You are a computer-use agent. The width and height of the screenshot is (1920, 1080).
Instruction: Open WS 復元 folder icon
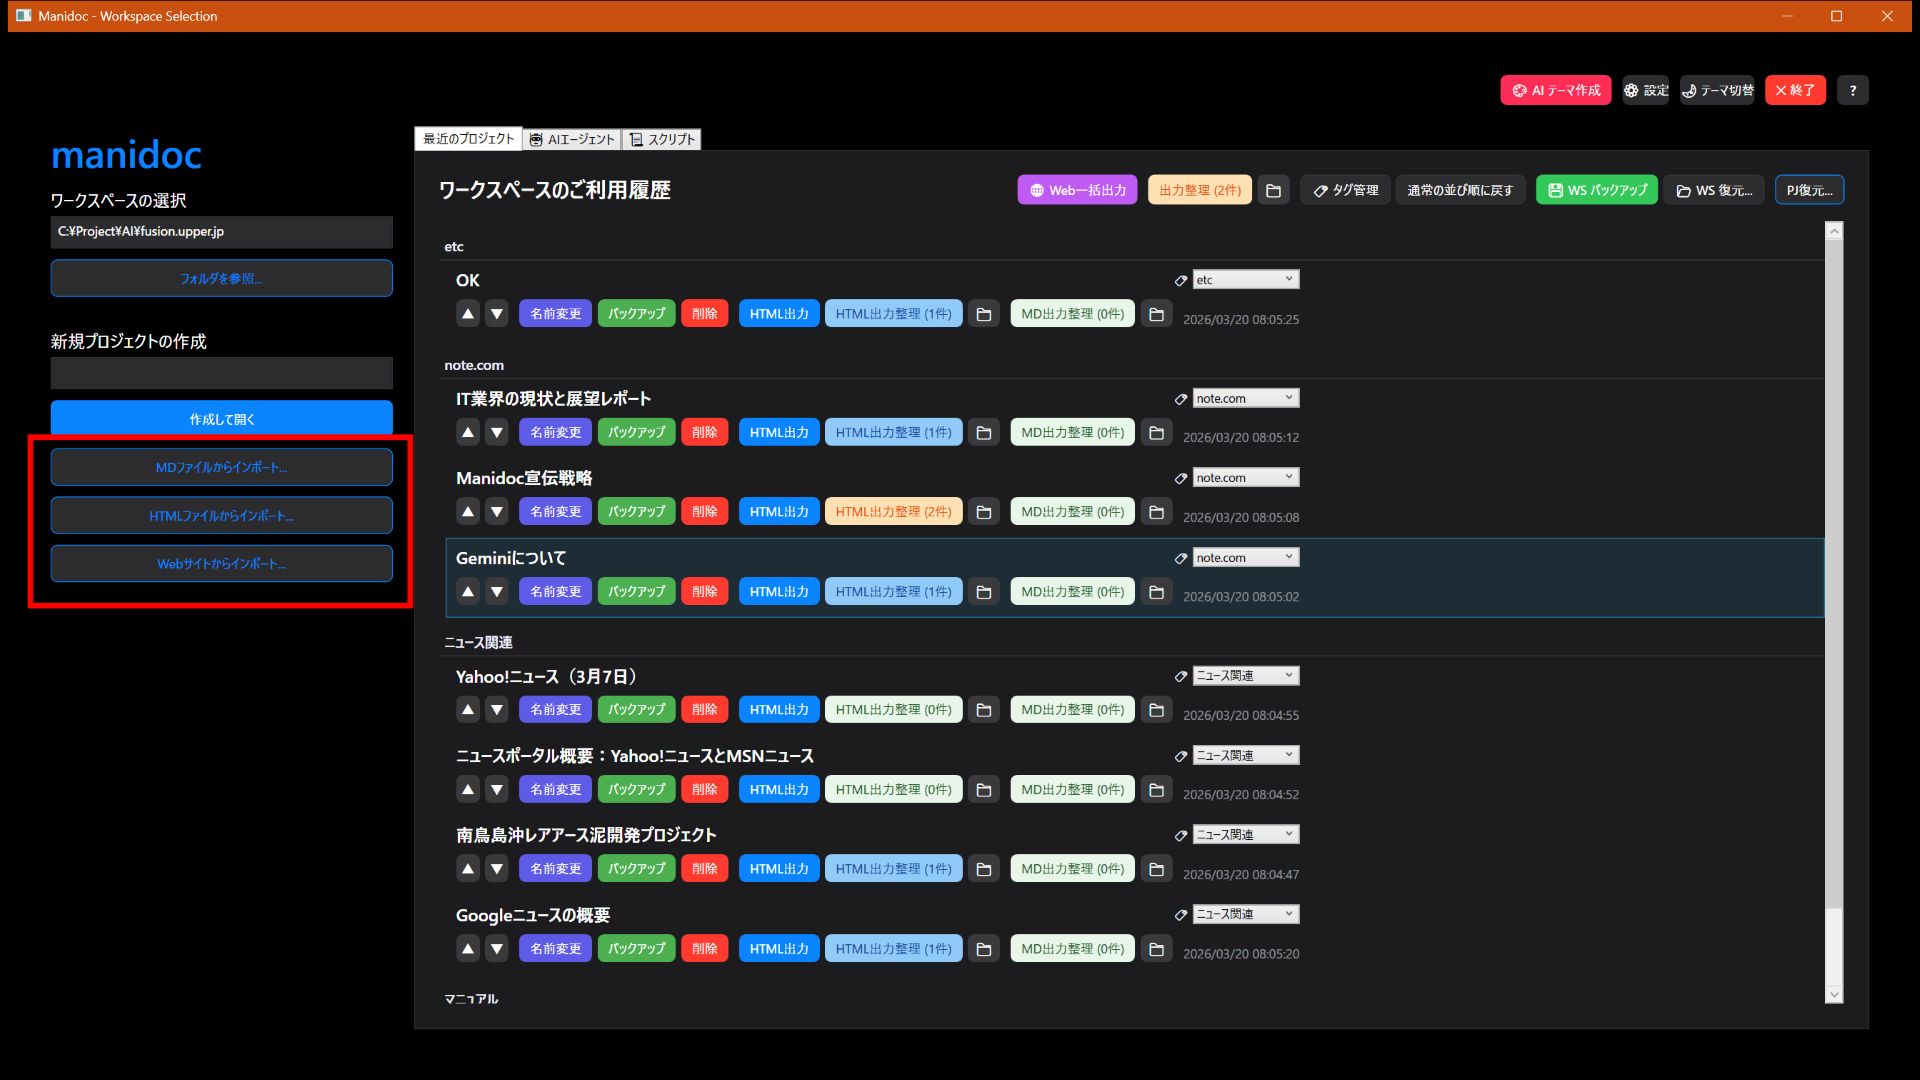1682,190
